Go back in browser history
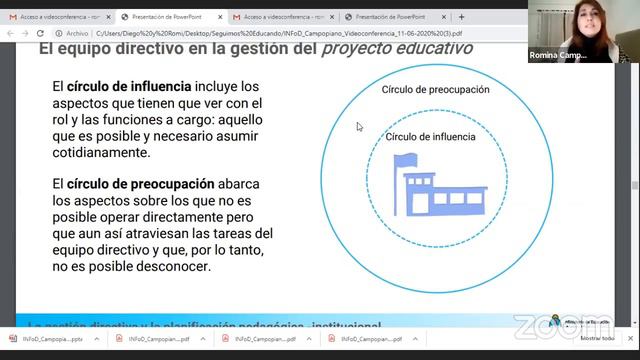The image size is (640, 360). [x=11, y=33]
